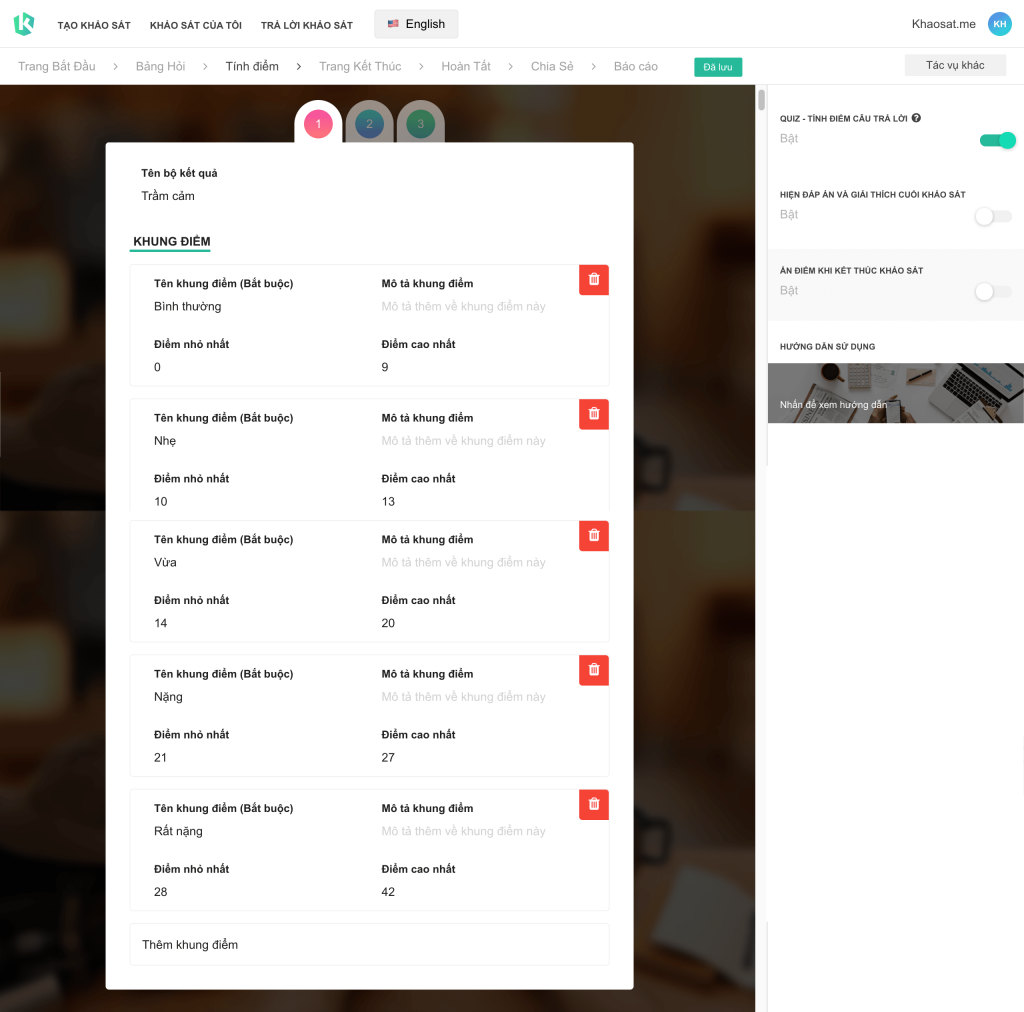Enable ẩn điểm khi kết thúc switch
Screen dimensions: 1024x1012
tap(993, 292)
